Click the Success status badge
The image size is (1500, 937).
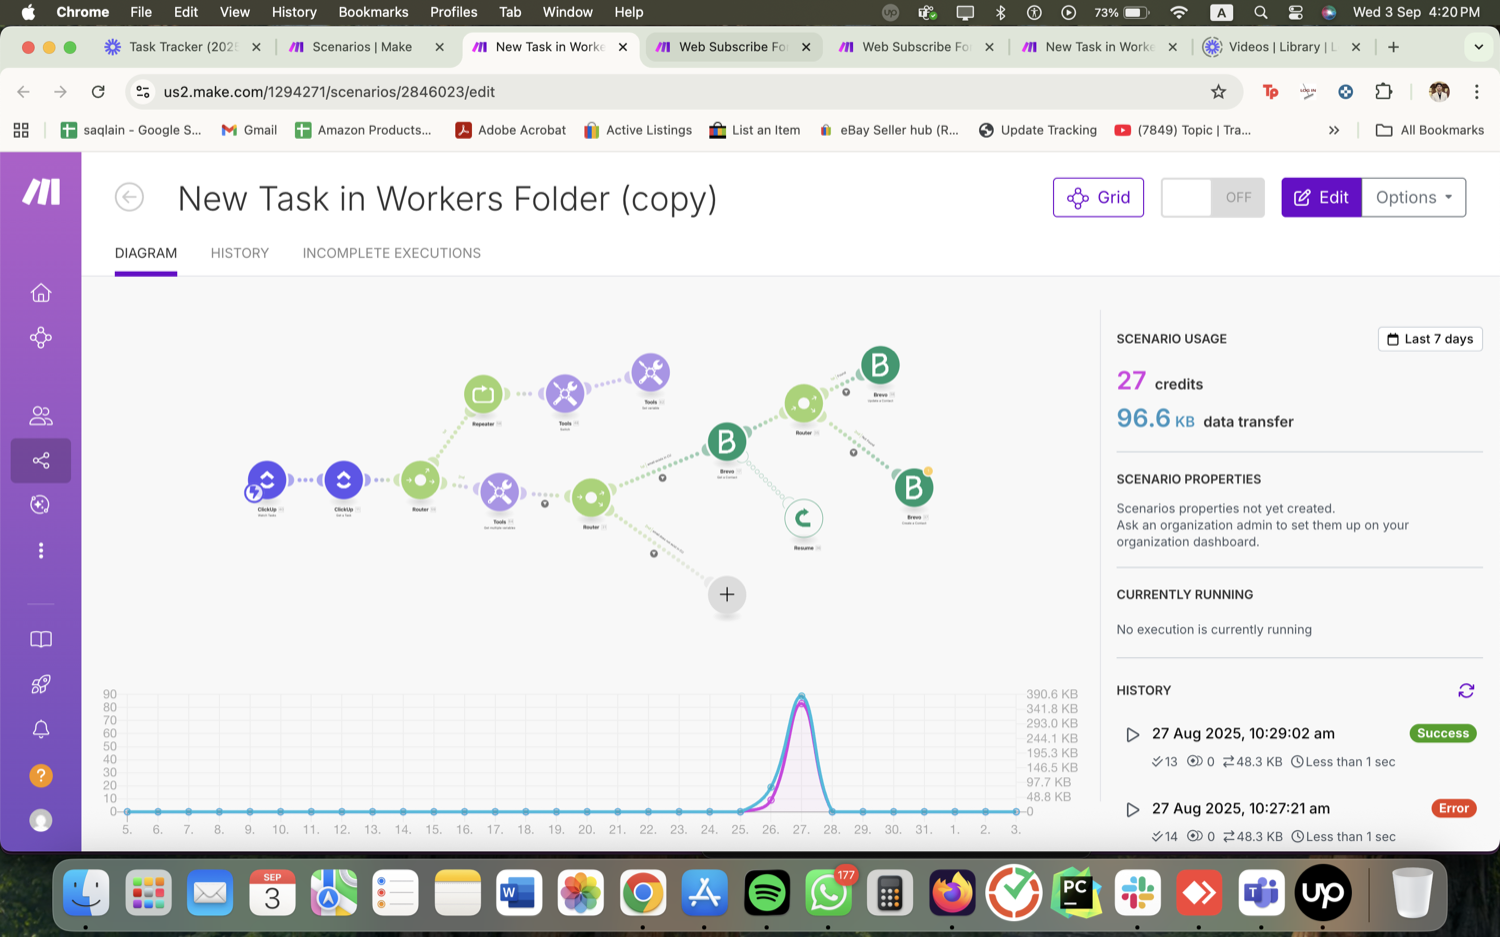(x=1443, y=733)
